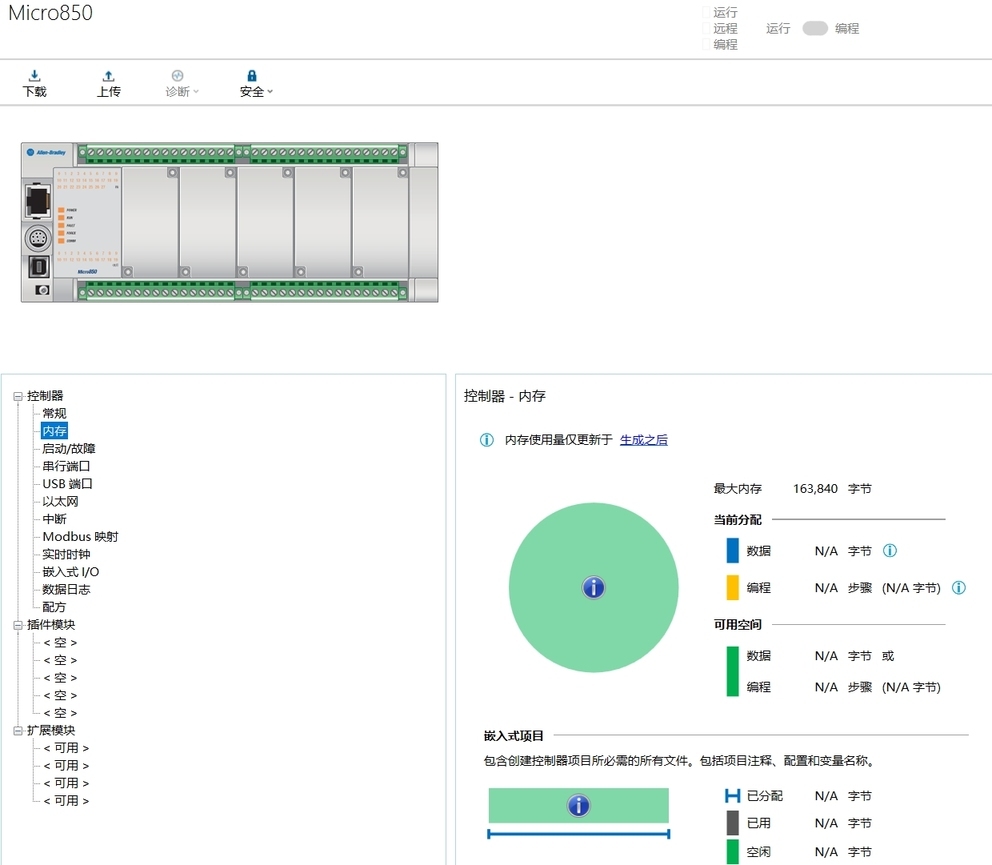Select the 扩展模块 tree label
The width and height of the screenshot is (992, 865).
click(51, 731)
